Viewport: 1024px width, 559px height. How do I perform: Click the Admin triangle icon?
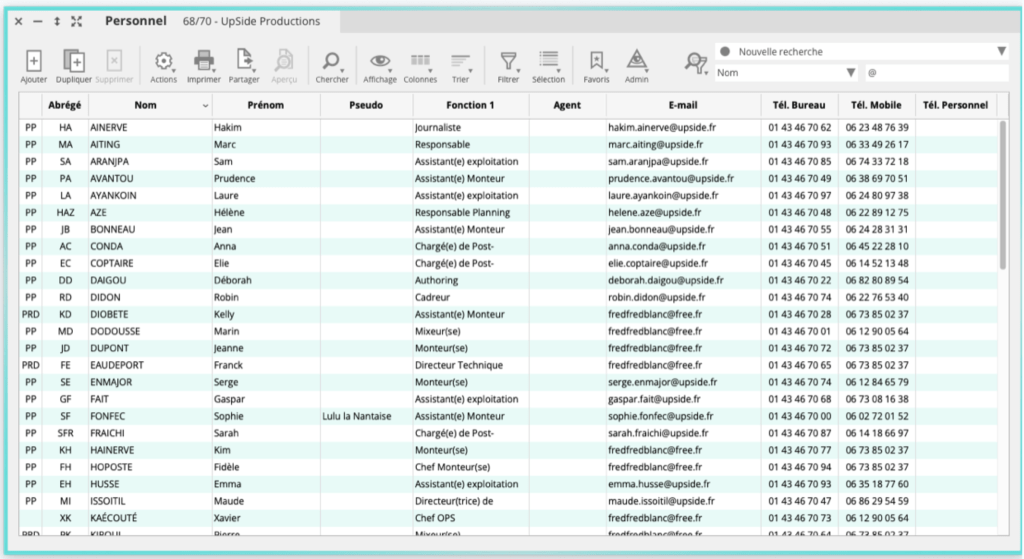coord(636,62)
